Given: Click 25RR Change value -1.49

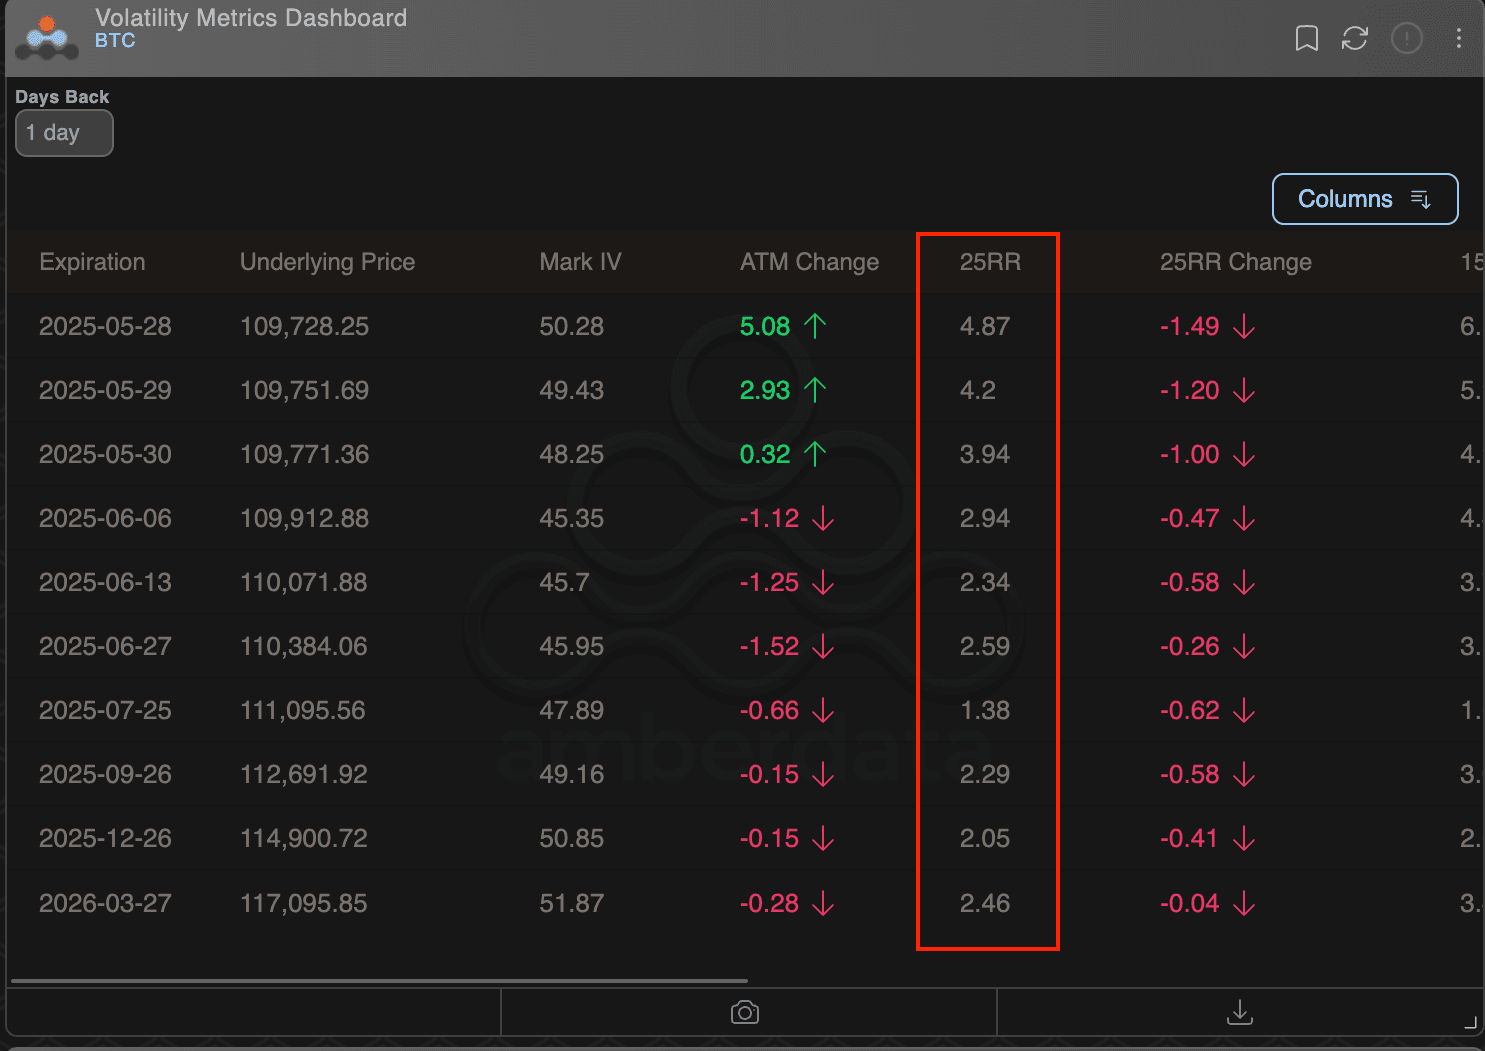Looking at the screenshot, I should [1189, 326].
